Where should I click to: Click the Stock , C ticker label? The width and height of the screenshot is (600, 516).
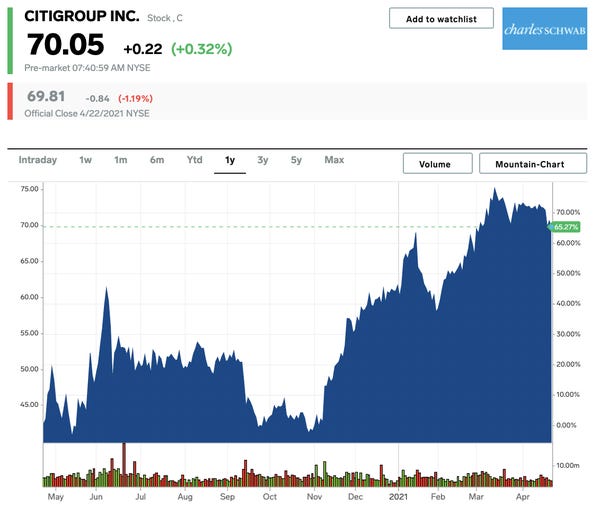point(165,18)
